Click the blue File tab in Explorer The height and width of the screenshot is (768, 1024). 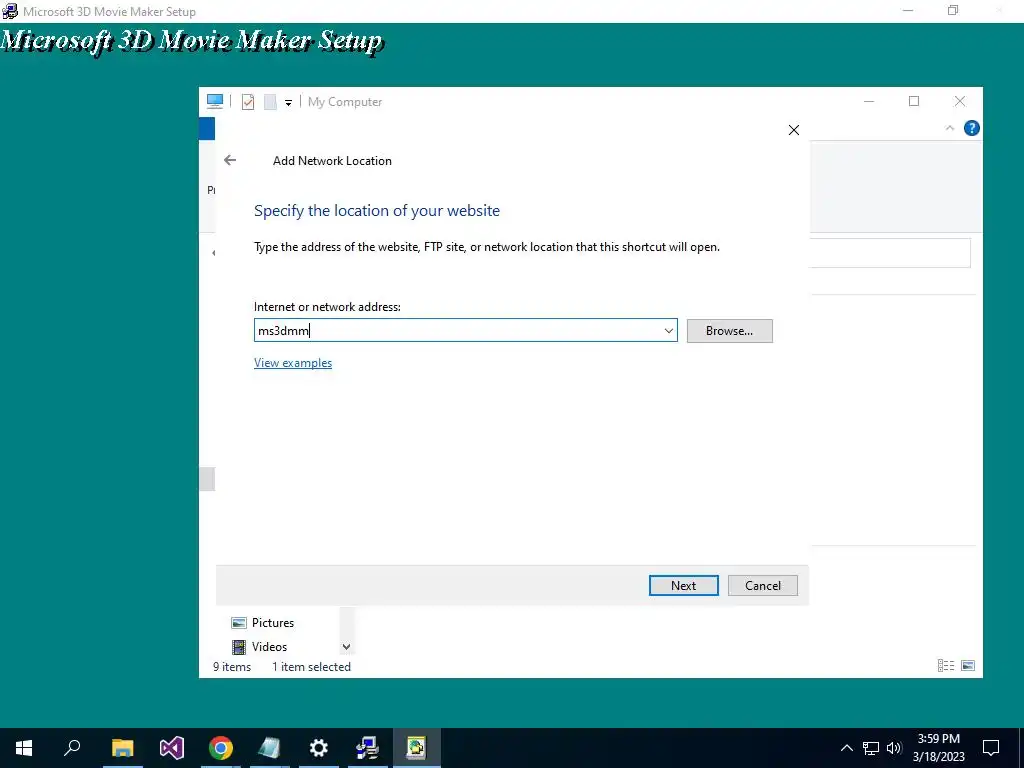206,128
